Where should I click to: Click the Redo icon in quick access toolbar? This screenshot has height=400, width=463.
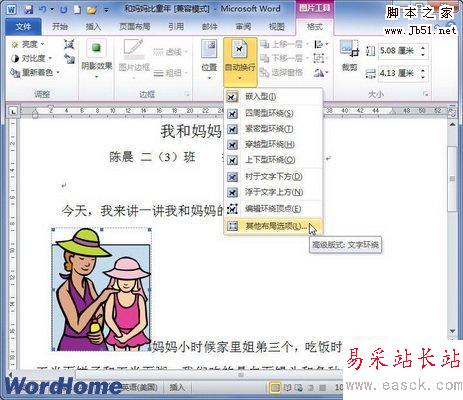(64, 9)
